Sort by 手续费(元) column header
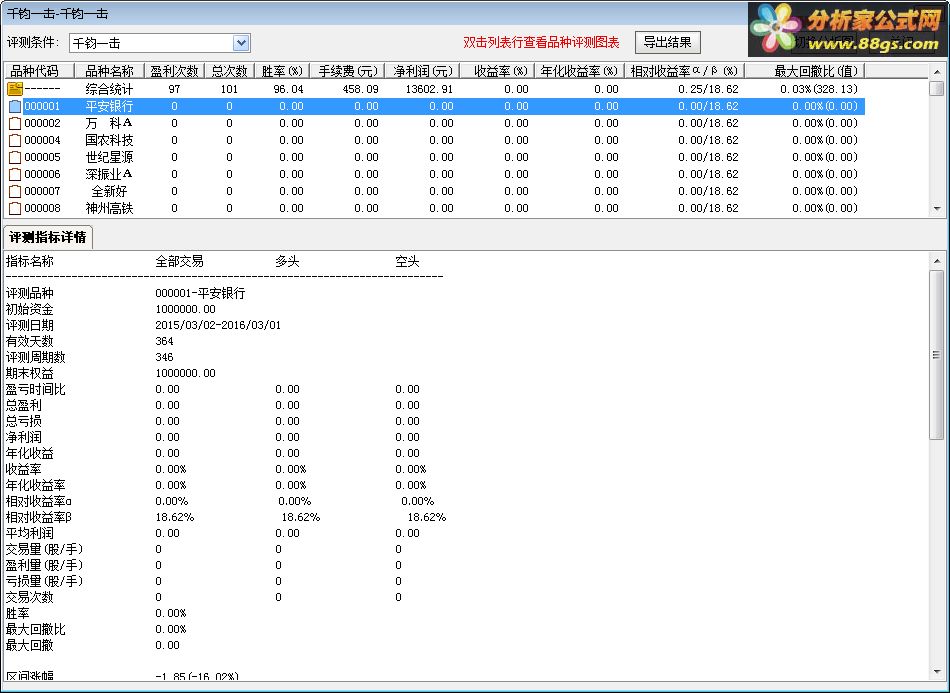950x693 pixels. point(347,71)
